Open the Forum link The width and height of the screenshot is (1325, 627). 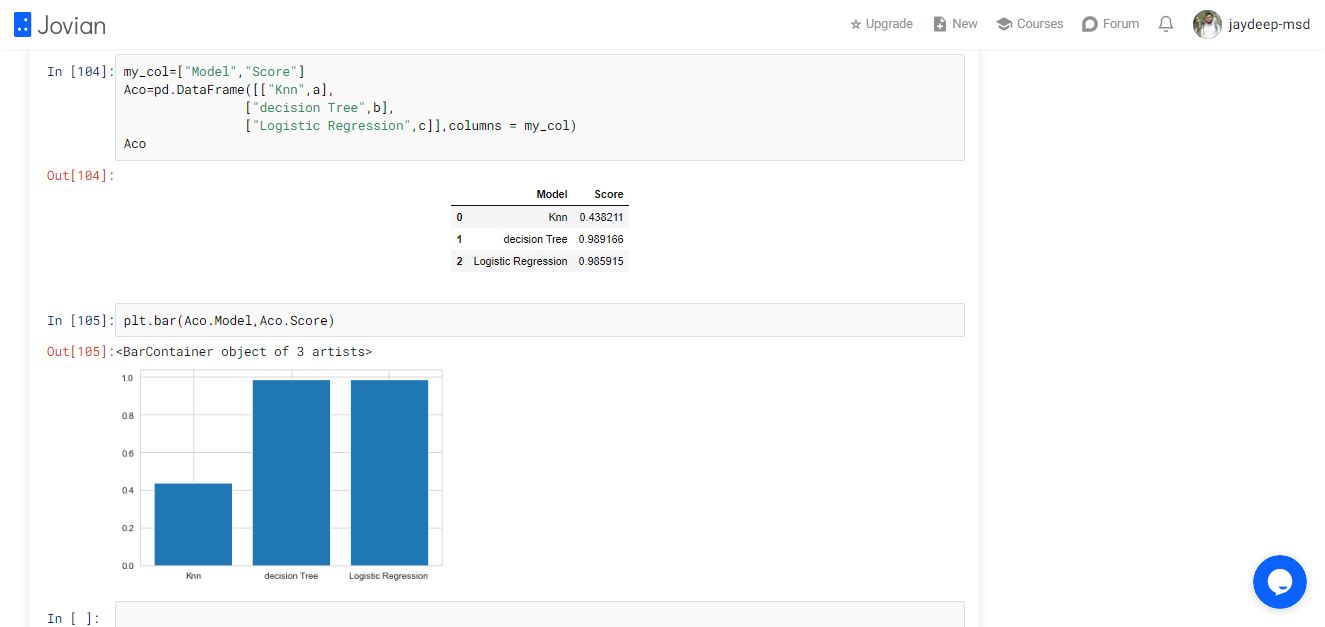pos(1121,24)
